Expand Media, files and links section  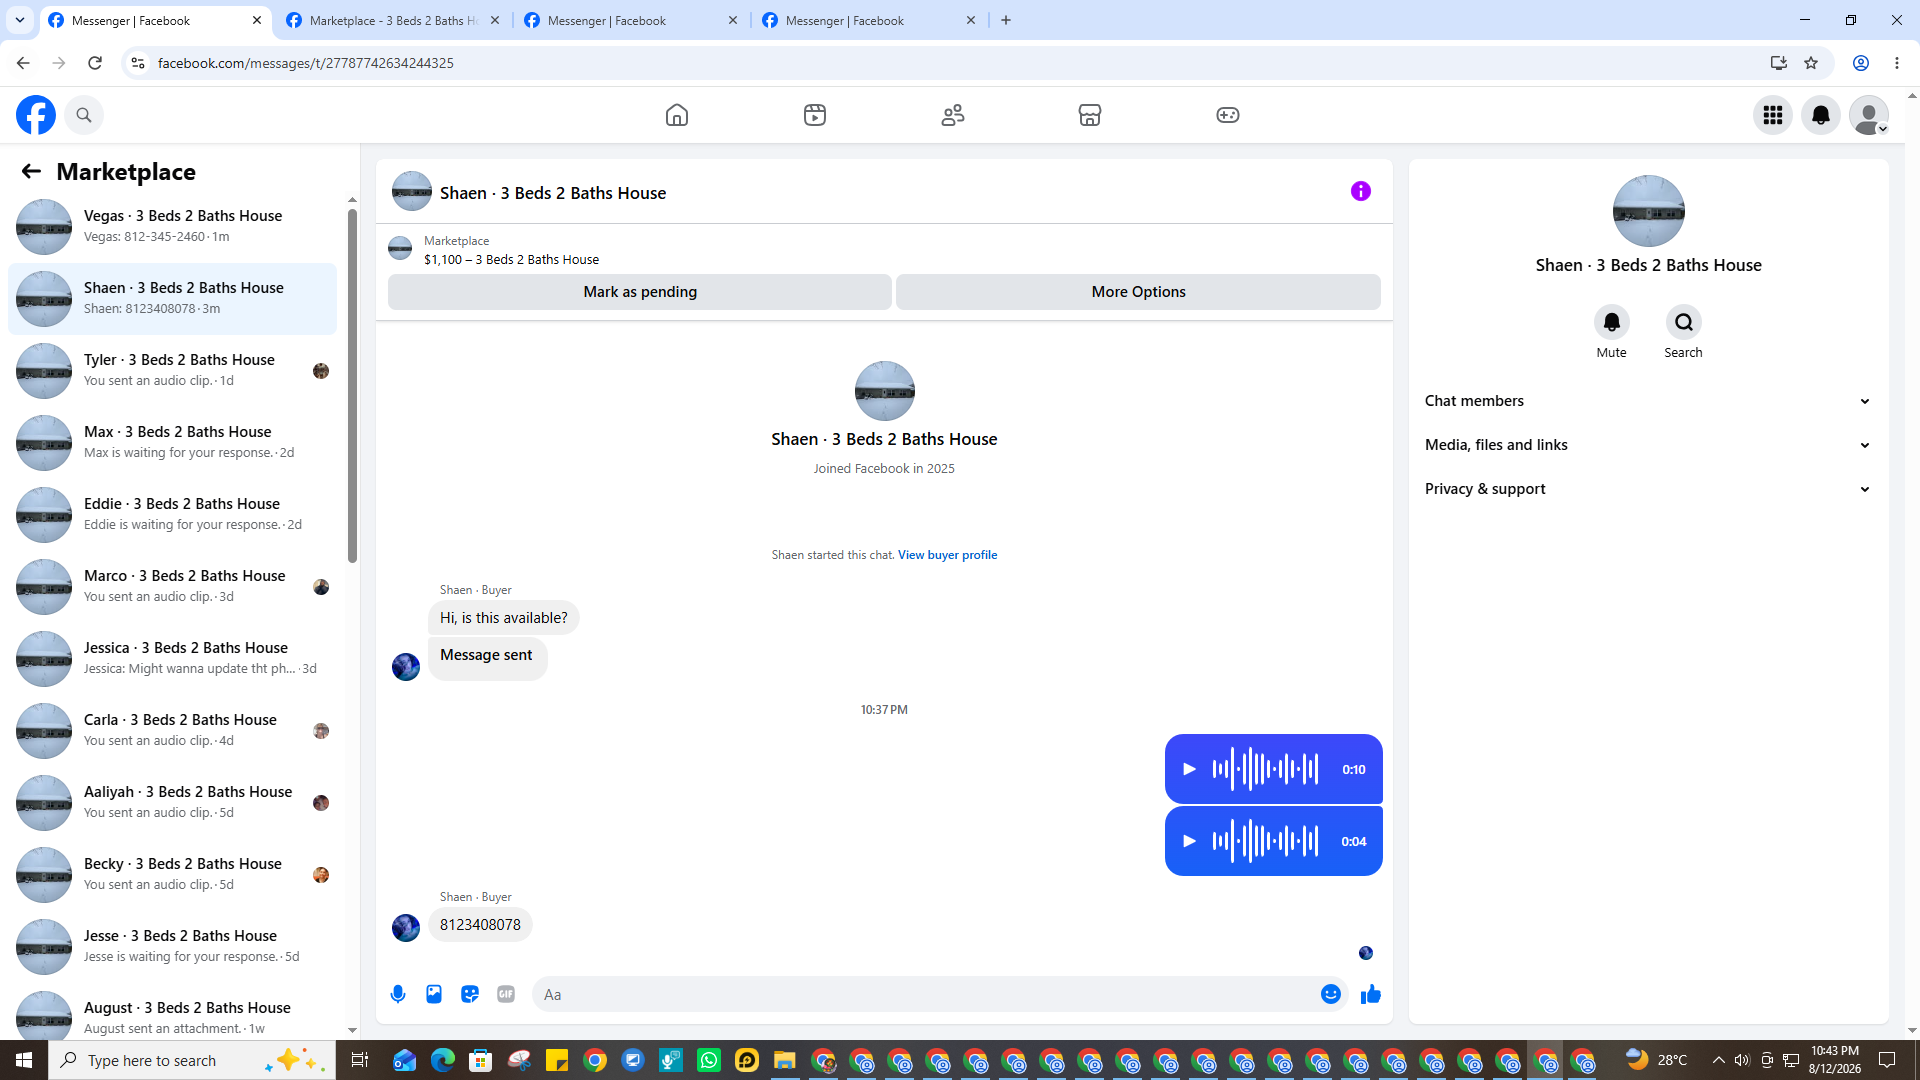pyautogui.click(x=1648, y=445)
